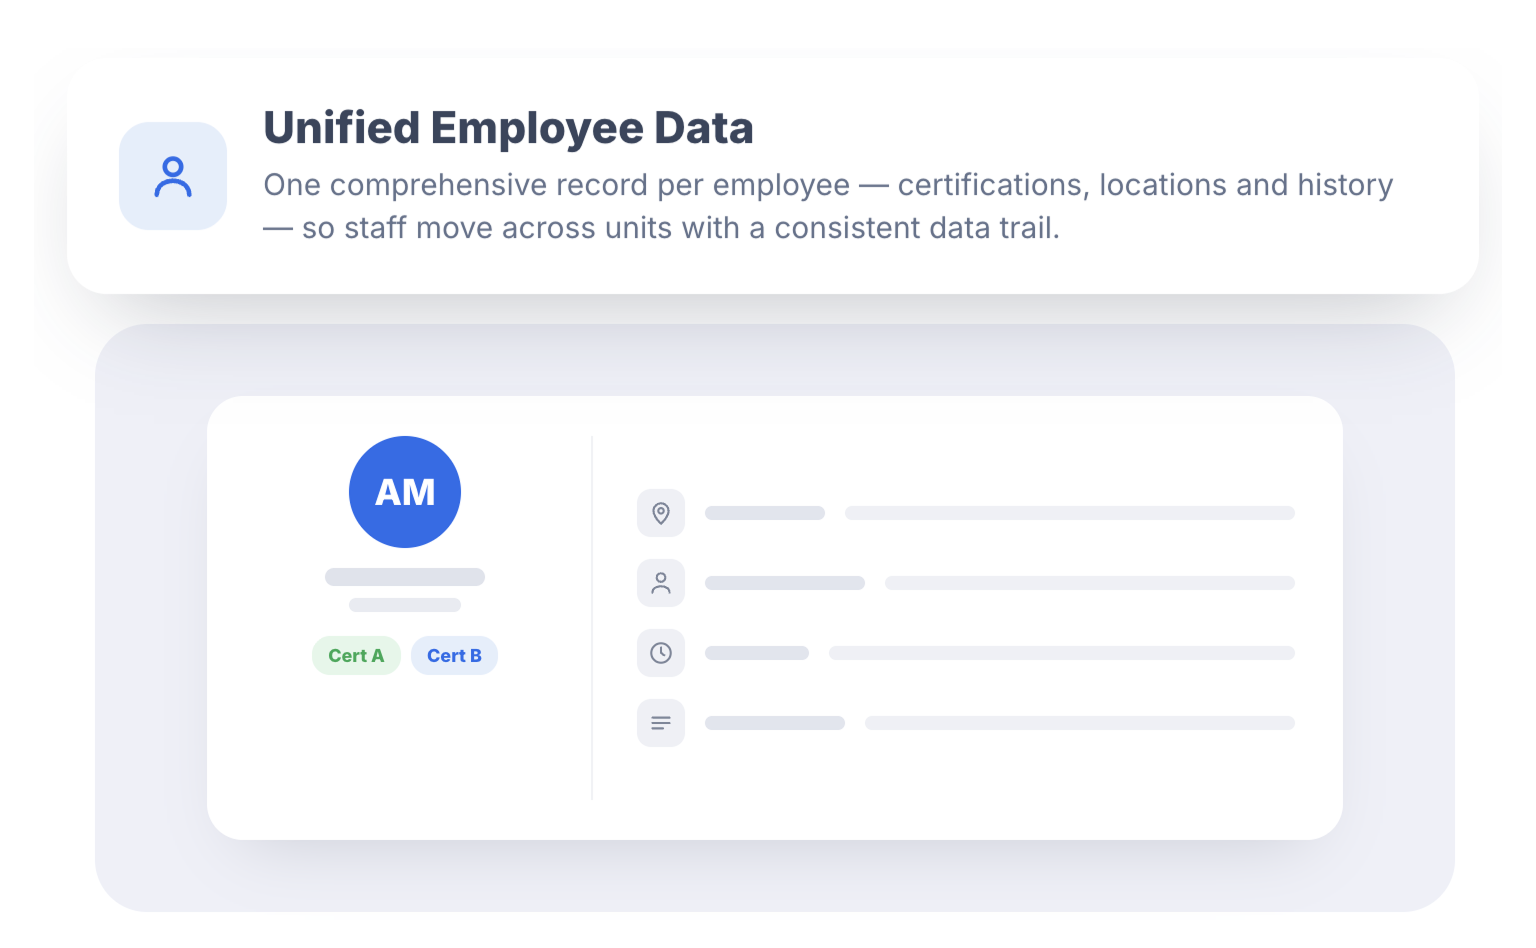Select the location row label placeholder
Screen dimensions: 1536x948
pyautogui.click(x=765, y=513)
